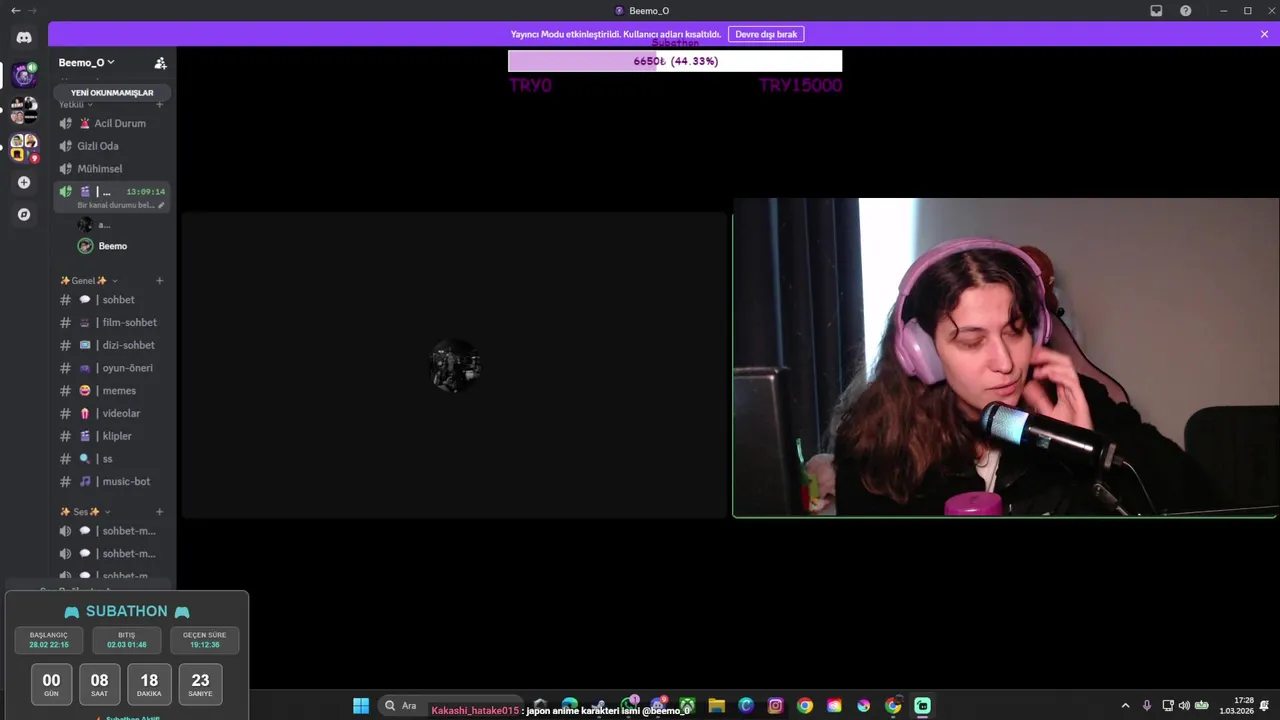Add channel to the Ses category
Viewport: 1280px width, 720px height.
[159, 512]
